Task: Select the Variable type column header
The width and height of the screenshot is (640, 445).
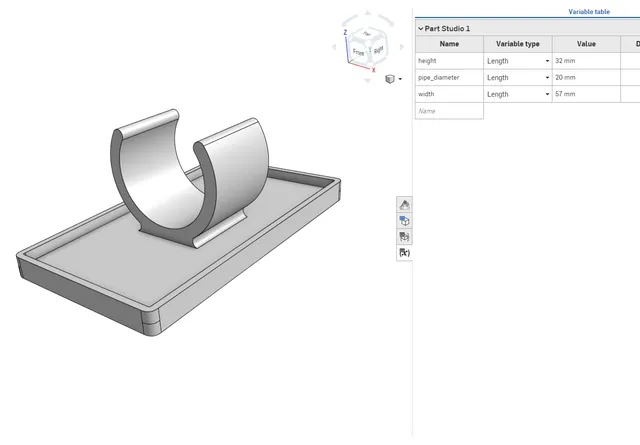Action: click(518, 44)
